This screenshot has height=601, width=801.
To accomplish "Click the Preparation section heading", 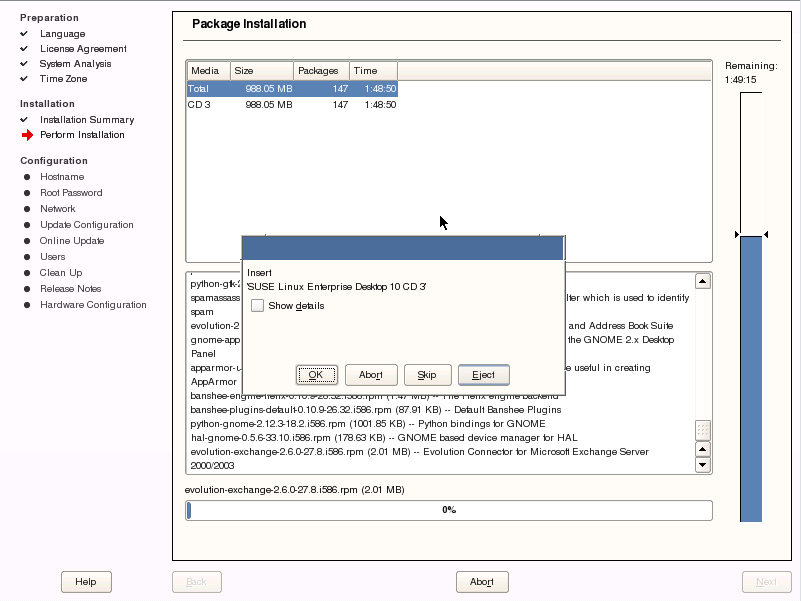I will coord(50,18).
